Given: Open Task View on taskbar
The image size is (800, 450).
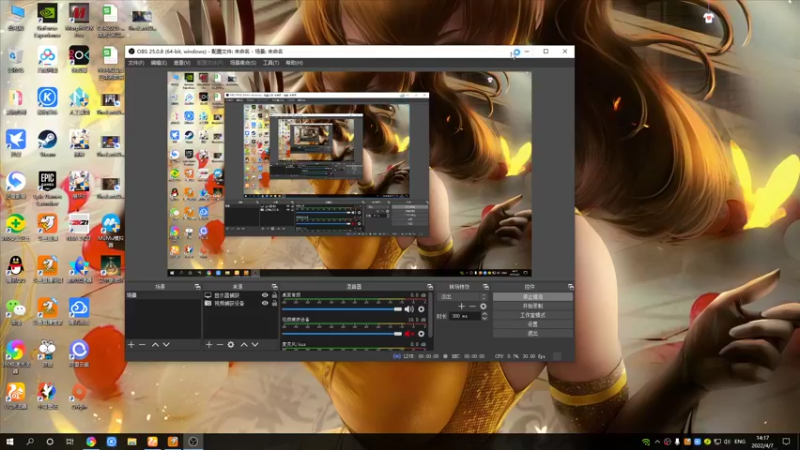Looking at the screenshot, I should 70,441.
